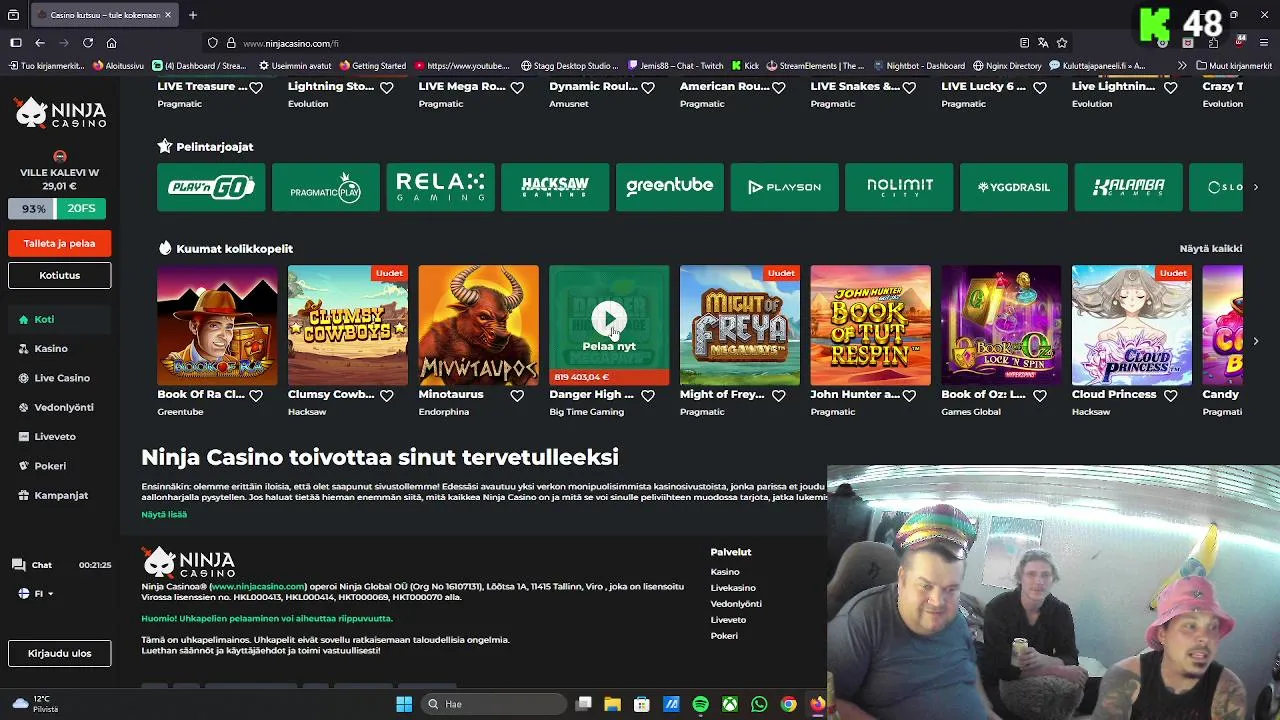
Task: Click the Windows Start button
Action: click(x=404, y=704)
